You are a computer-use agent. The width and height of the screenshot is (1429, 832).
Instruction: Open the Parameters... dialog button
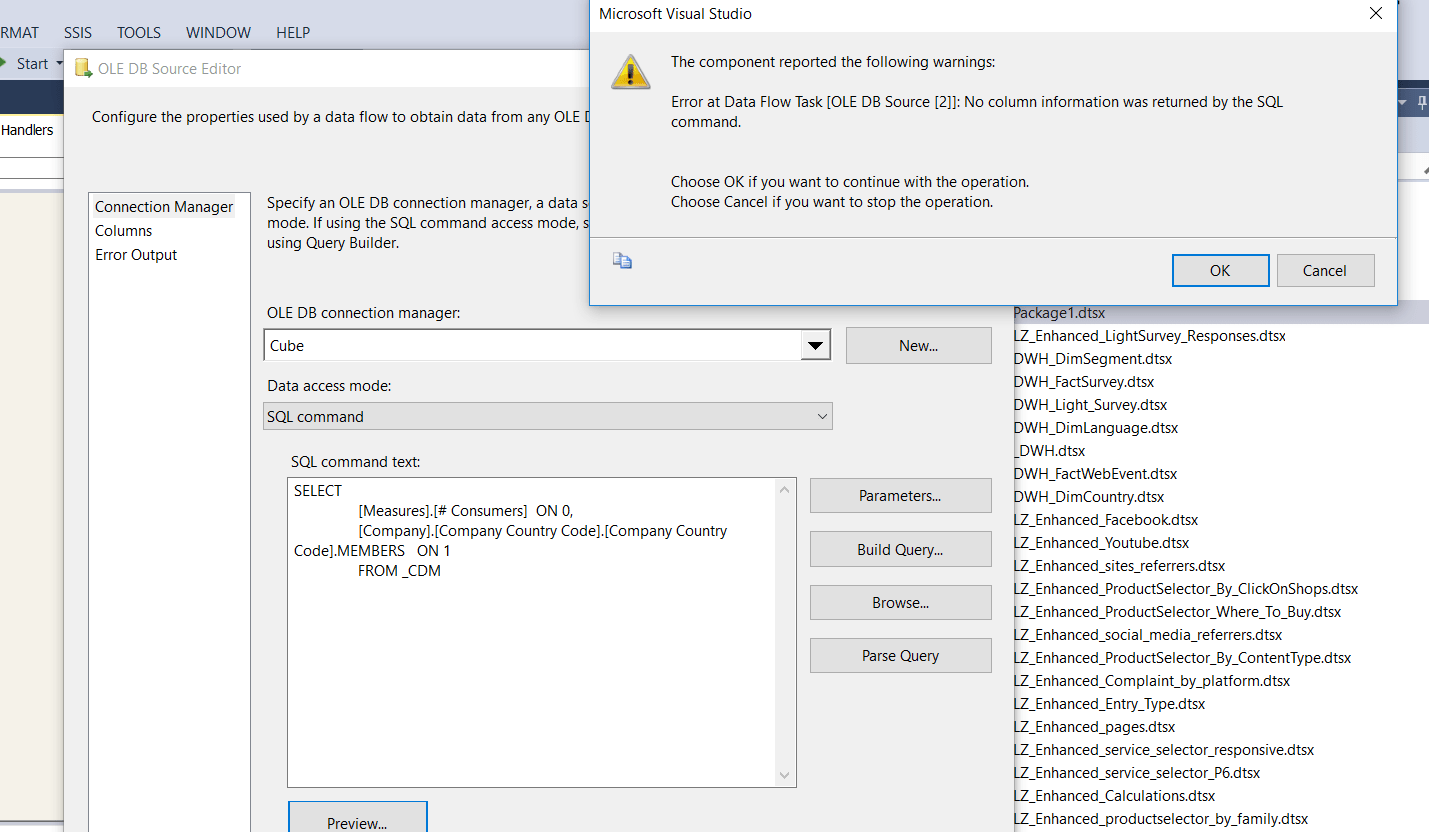900,496
